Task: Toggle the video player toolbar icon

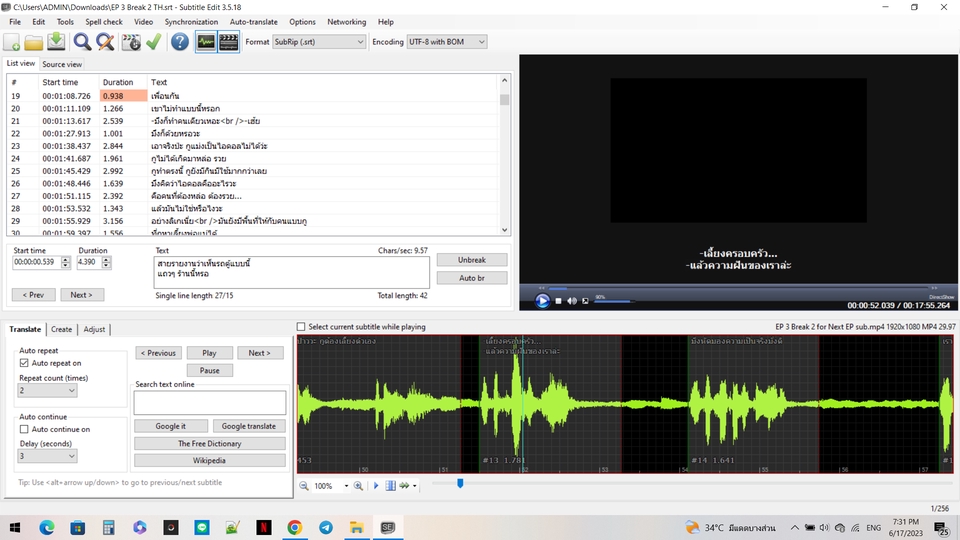Action: [x=228, y=42]
